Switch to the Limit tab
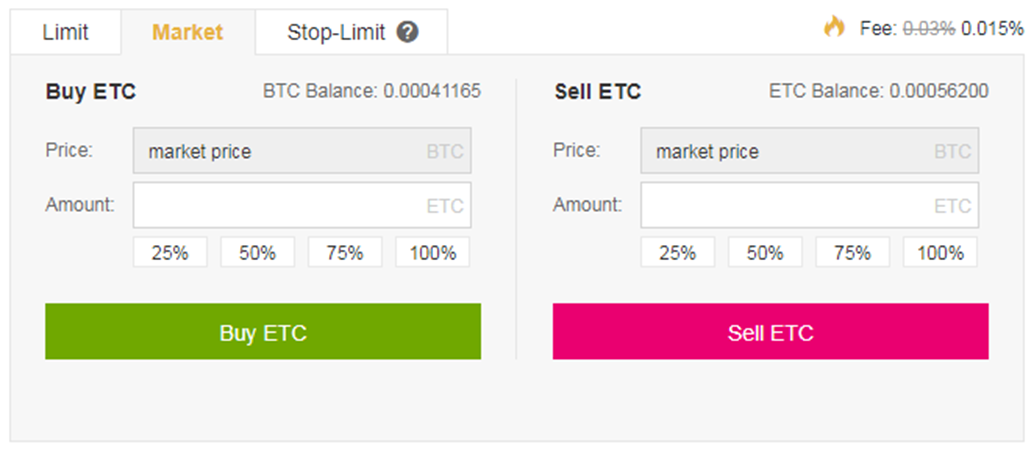Image resolution: width=1036 pixels, height=456 pixels. point(65,32)
